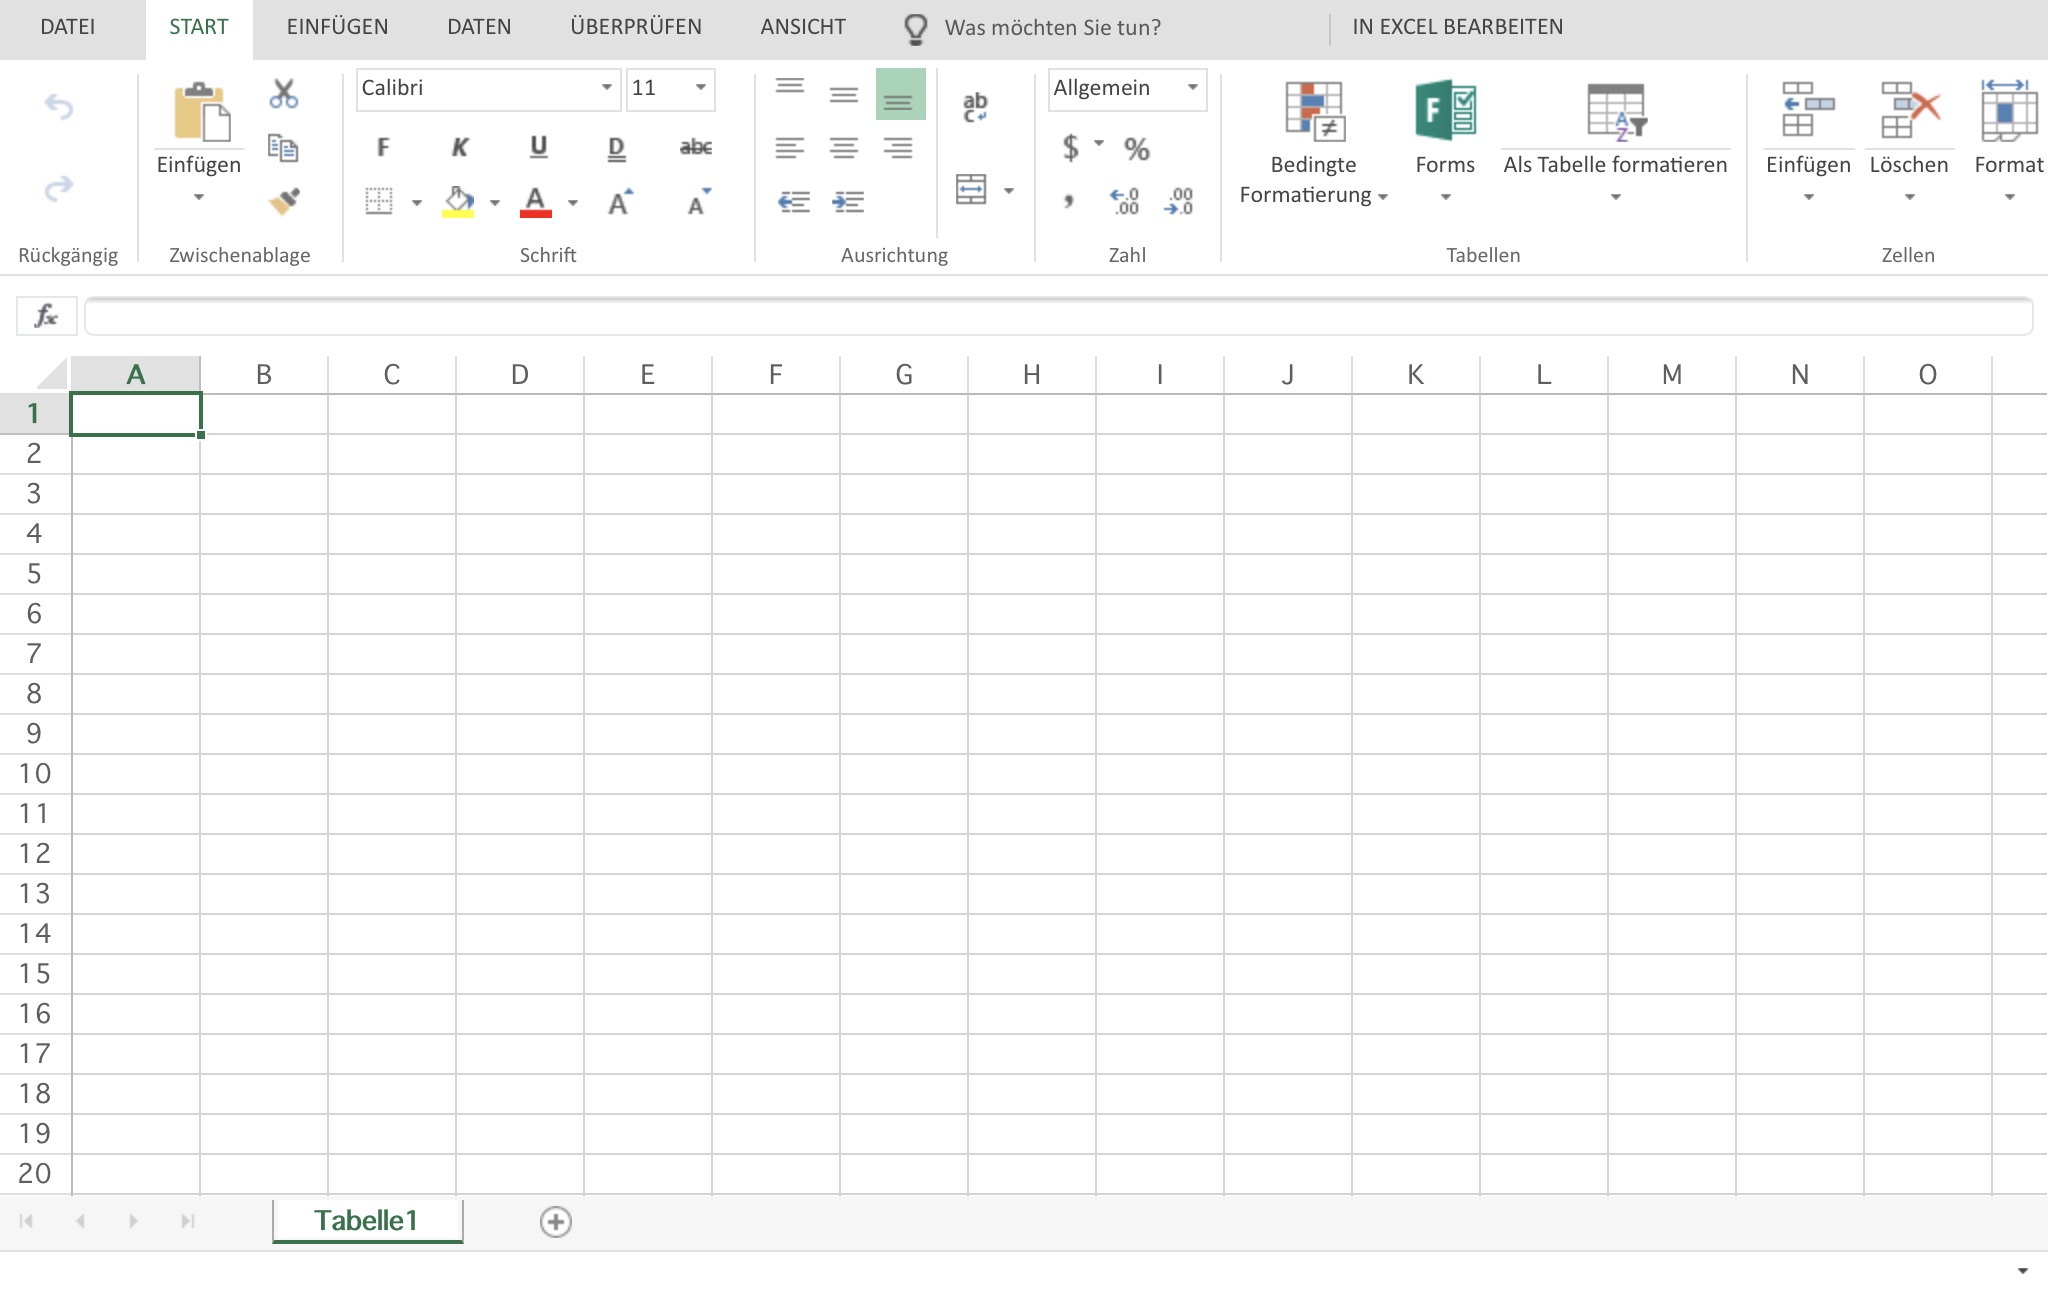The height and width of the screenshot is (1296, 2048).
Task: Switch to ANSICHT tab
Action: (x=803, y=28)
